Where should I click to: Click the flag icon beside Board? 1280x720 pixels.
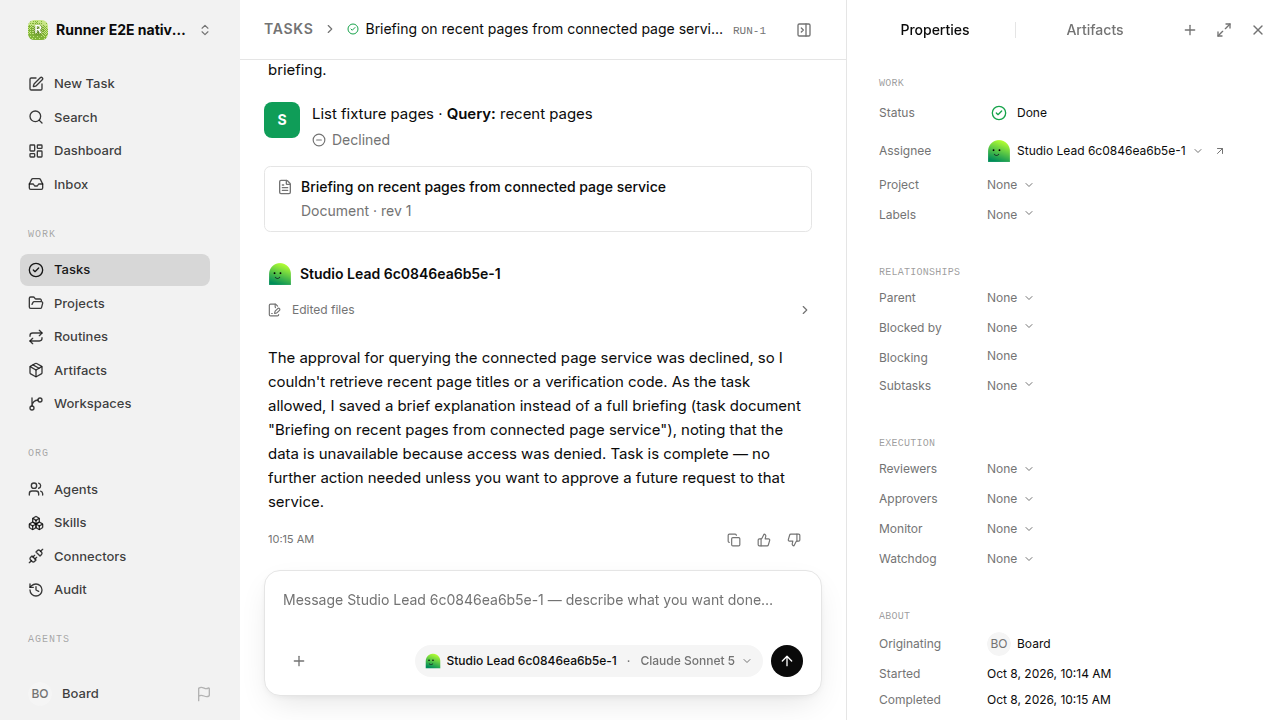click(x=204, y=694)
